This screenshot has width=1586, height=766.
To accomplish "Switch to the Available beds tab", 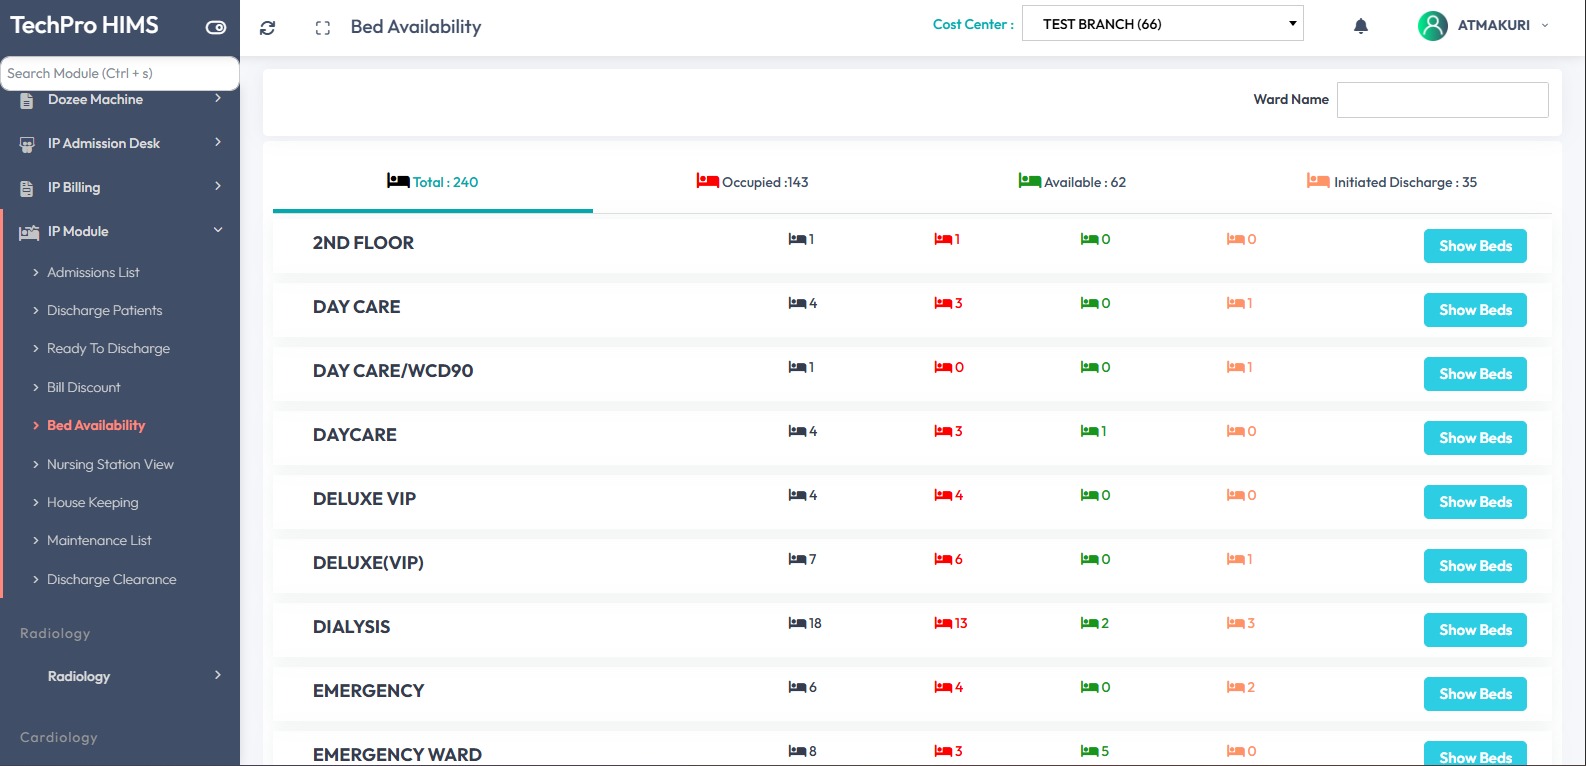I will 1072,182.
